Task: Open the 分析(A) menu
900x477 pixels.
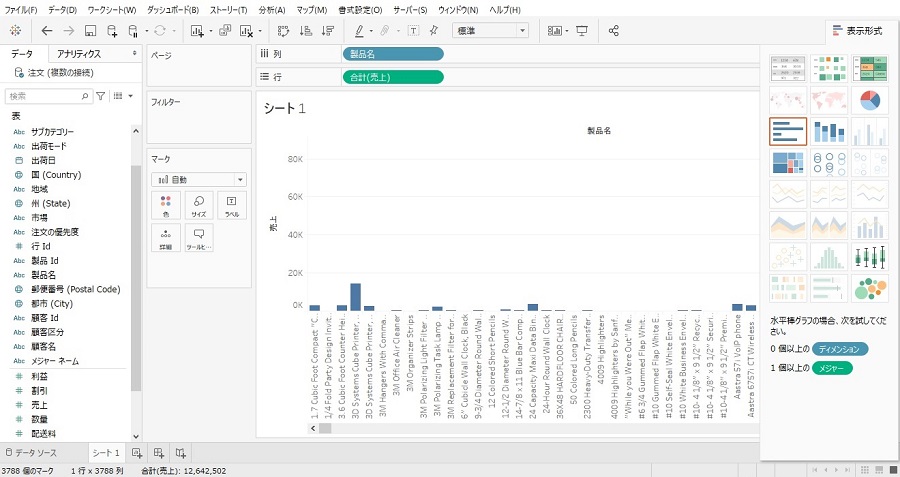Action: point(272,9)
